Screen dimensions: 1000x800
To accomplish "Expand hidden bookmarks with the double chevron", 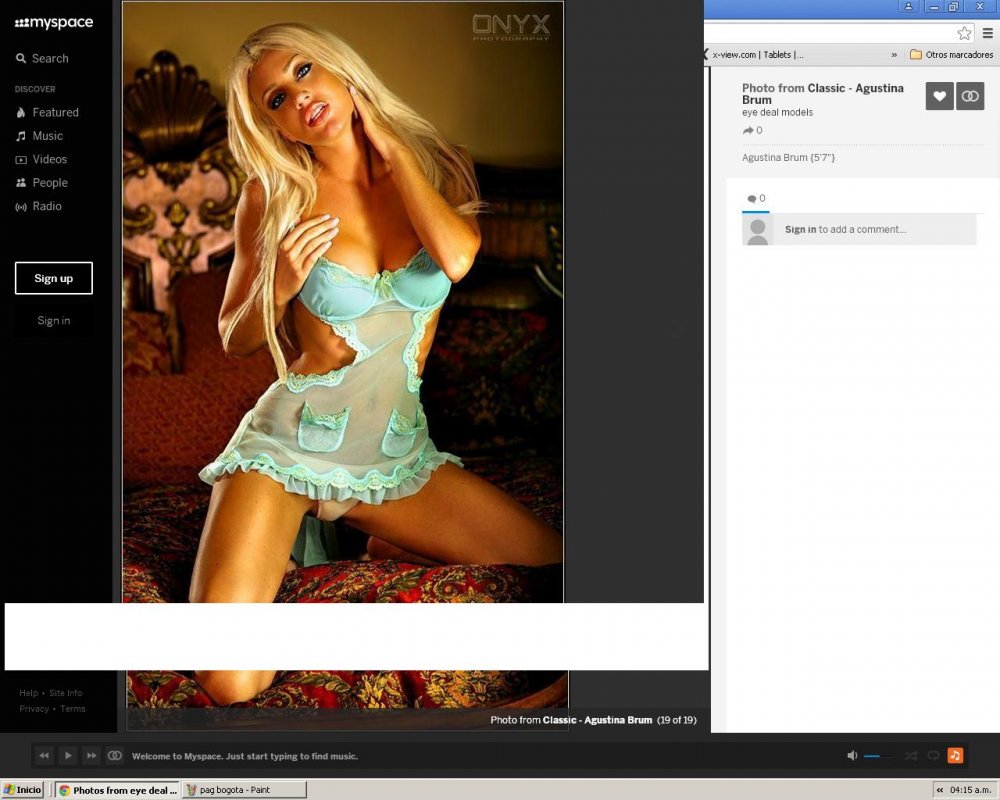I will [x=894, y=55].
